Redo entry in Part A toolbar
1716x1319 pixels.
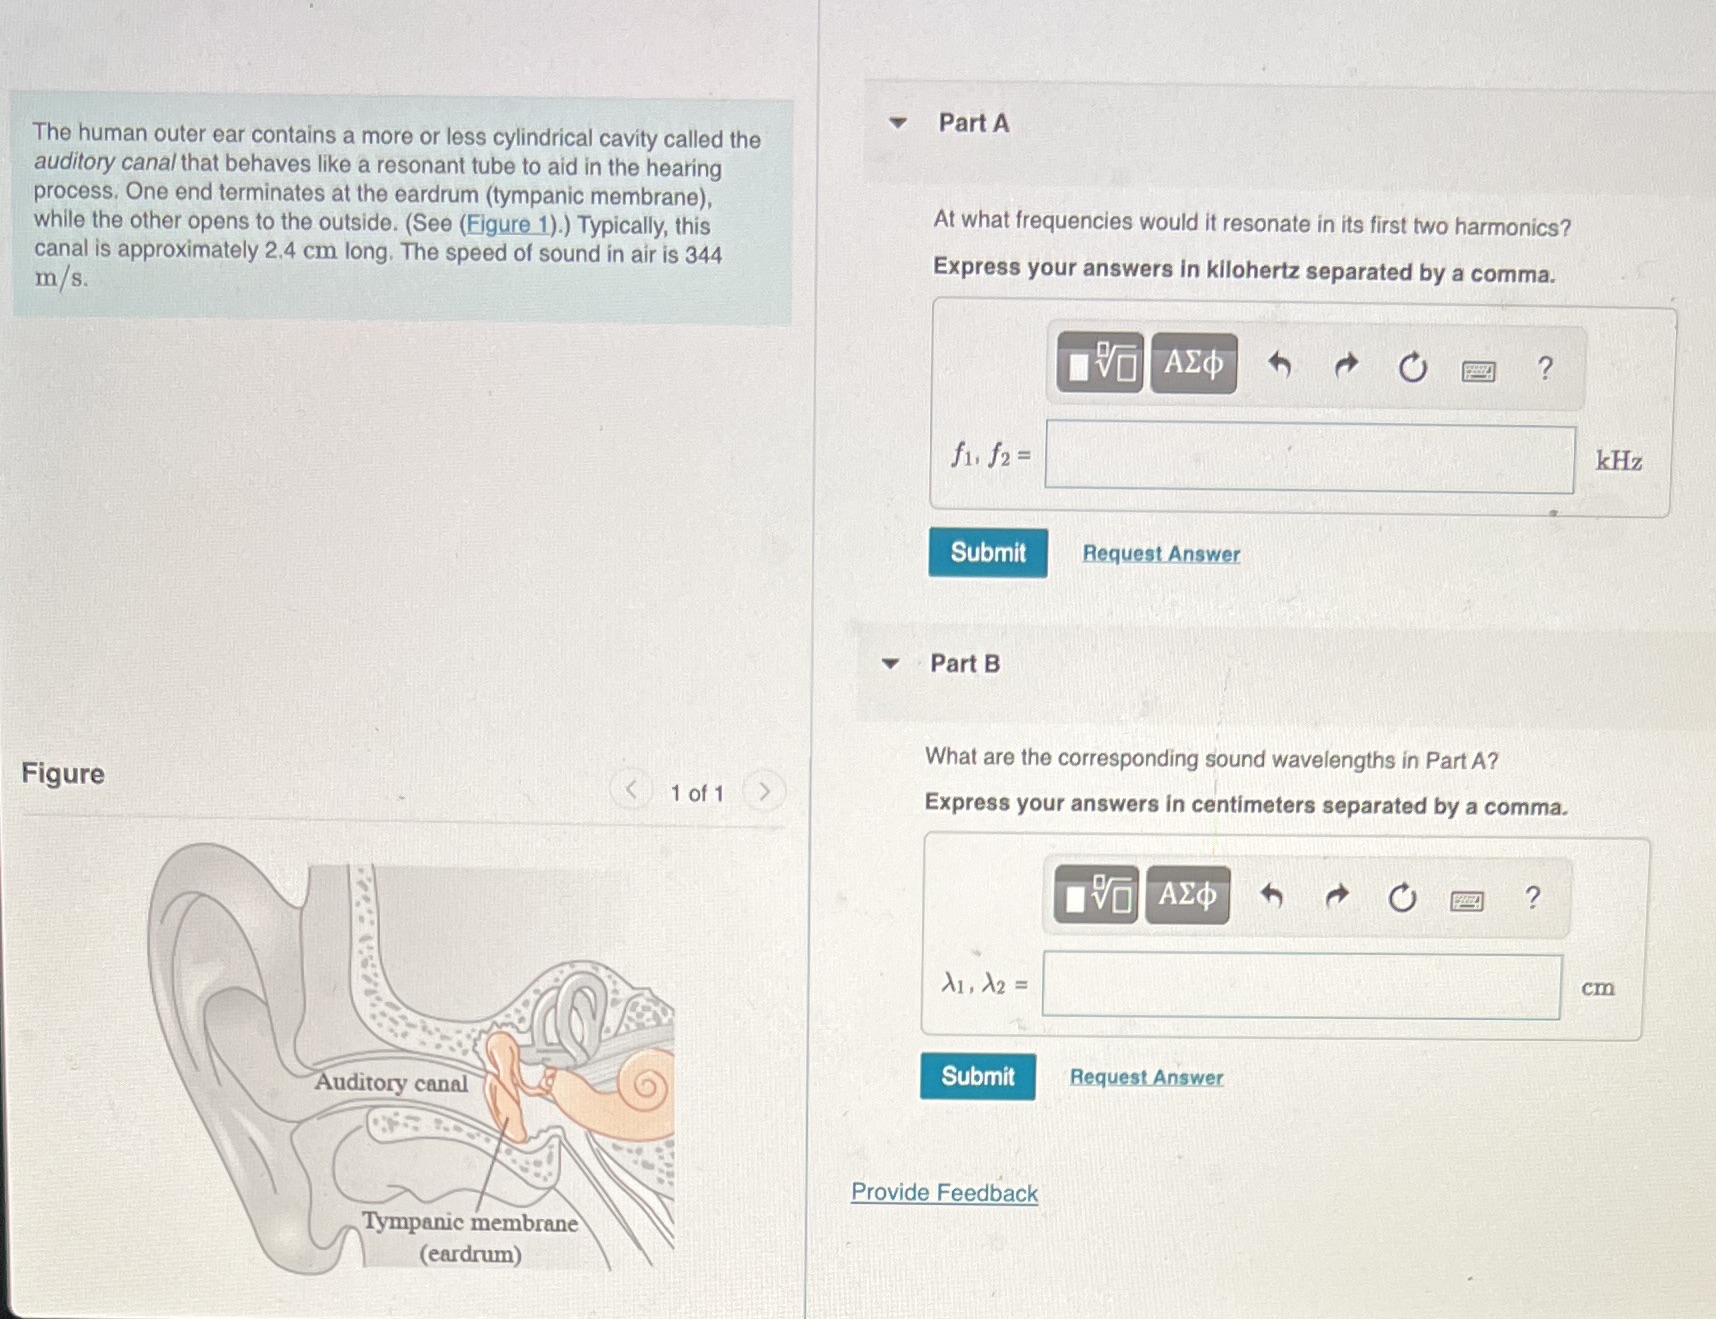tap(1346, 366)
